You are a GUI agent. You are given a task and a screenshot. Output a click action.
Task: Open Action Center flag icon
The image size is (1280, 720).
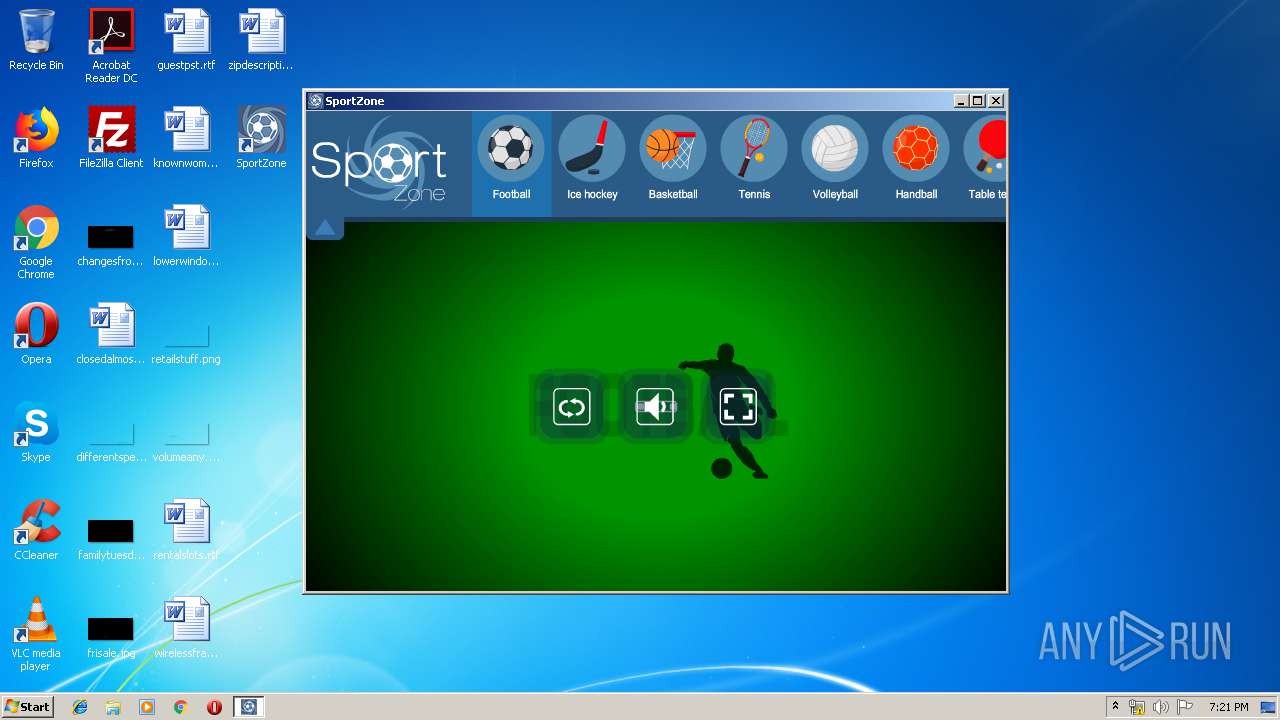(x=1185, y=707)
